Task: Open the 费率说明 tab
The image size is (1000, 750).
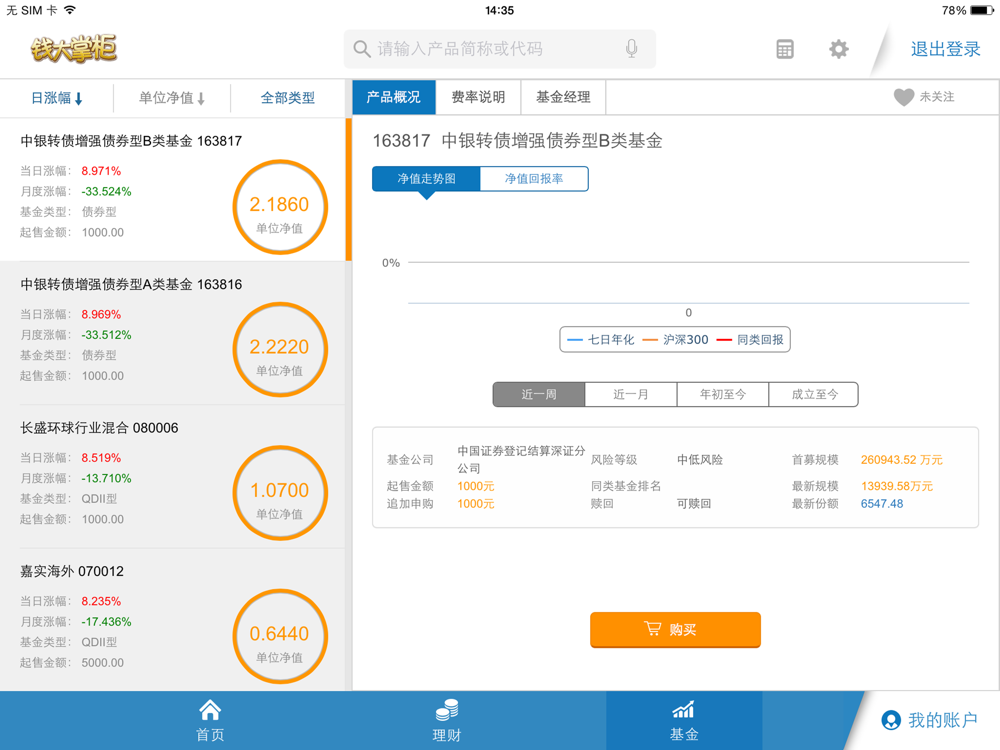Action: pyautogui.click(x=478, y=97)
